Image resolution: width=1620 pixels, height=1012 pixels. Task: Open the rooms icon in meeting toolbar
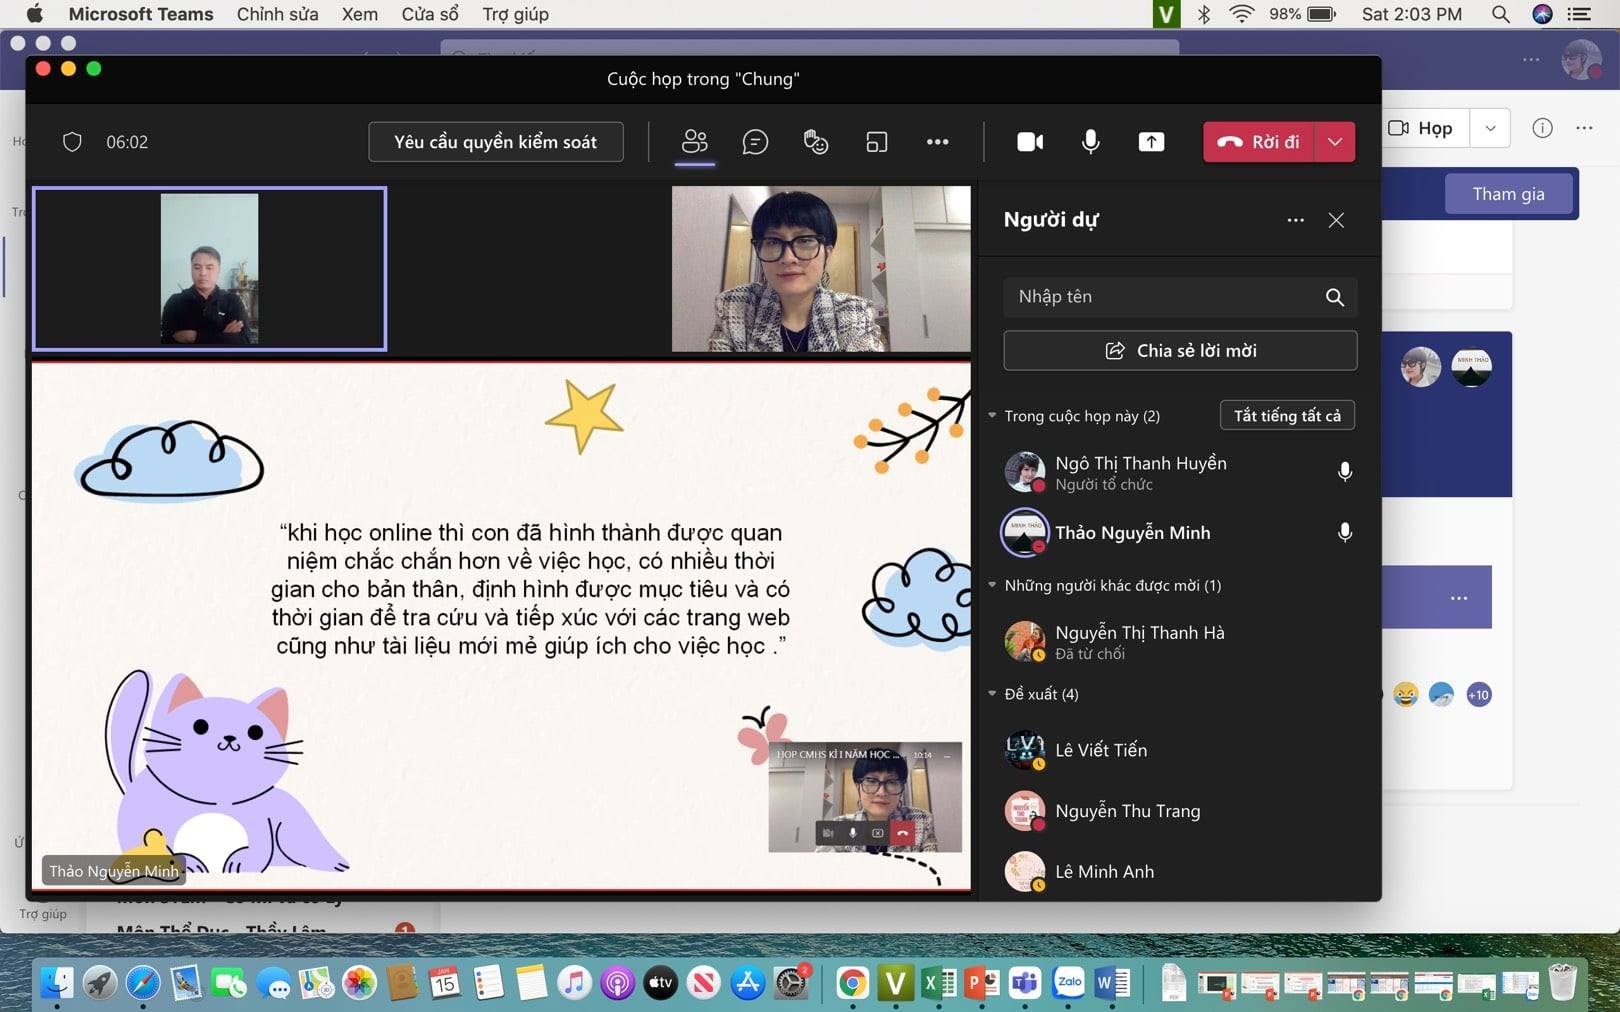pyautogui.click(x=876, y=142)
